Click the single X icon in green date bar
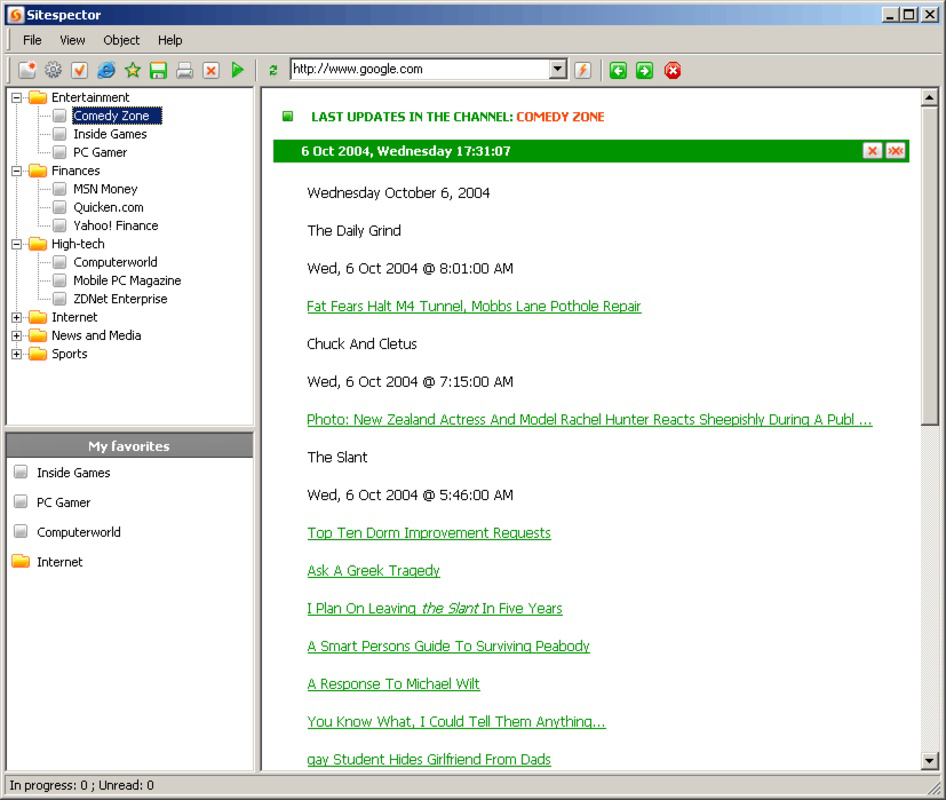This screenshot has height=800, width=946. point(872,151)
